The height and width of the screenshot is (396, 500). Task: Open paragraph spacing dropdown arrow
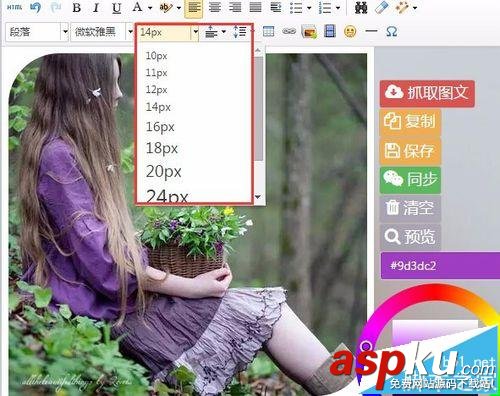tap(224, 32)
